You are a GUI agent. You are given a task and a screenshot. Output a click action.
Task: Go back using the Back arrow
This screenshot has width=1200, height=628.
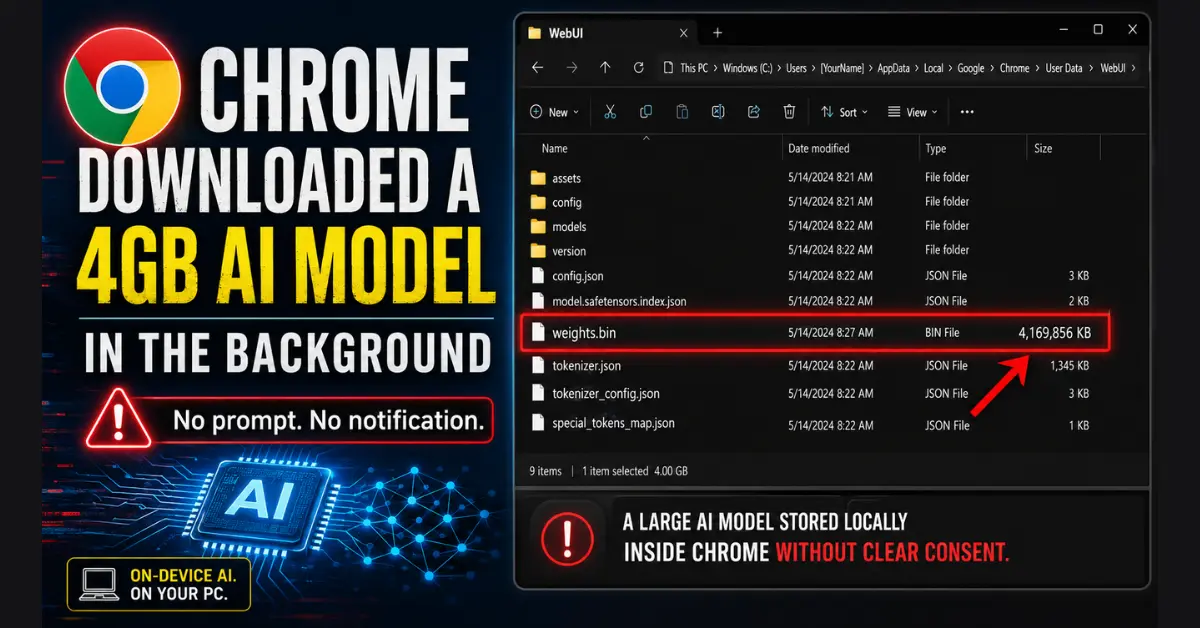[538, 68]
